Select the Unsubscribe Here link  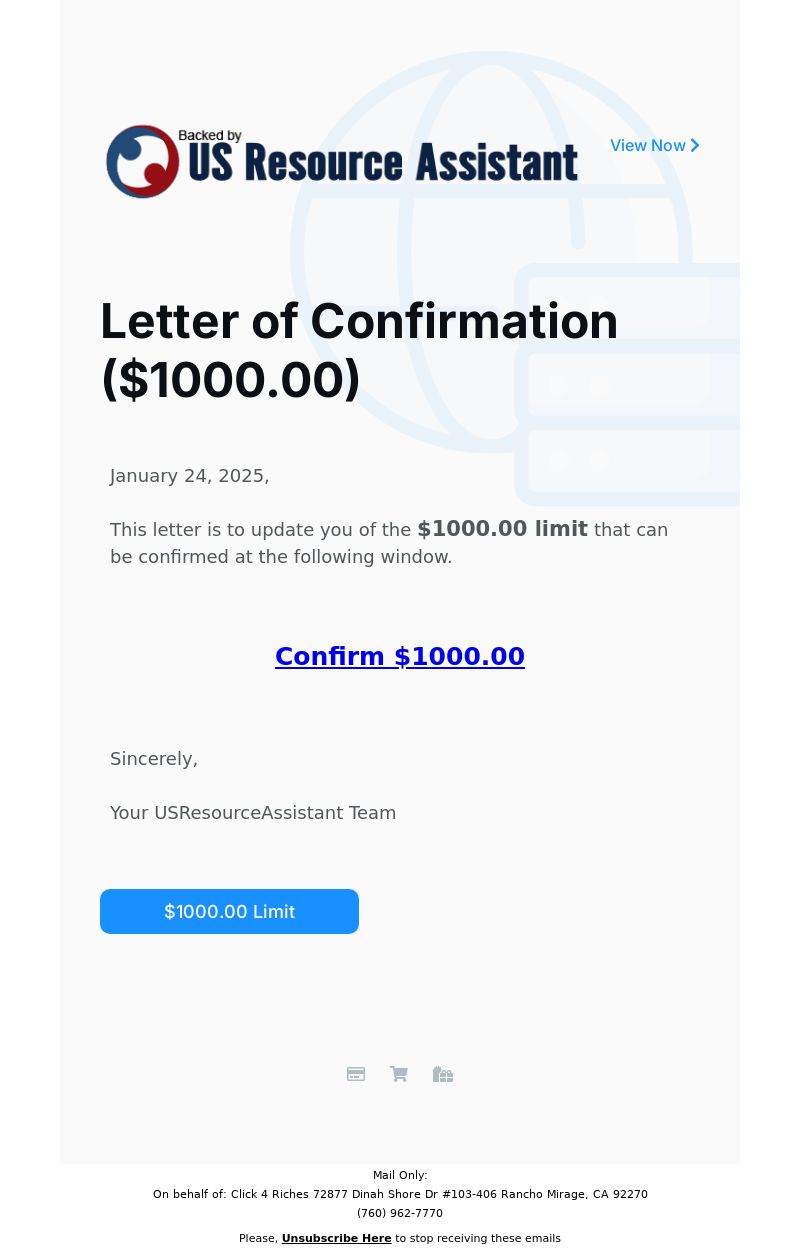(336, 1238)
